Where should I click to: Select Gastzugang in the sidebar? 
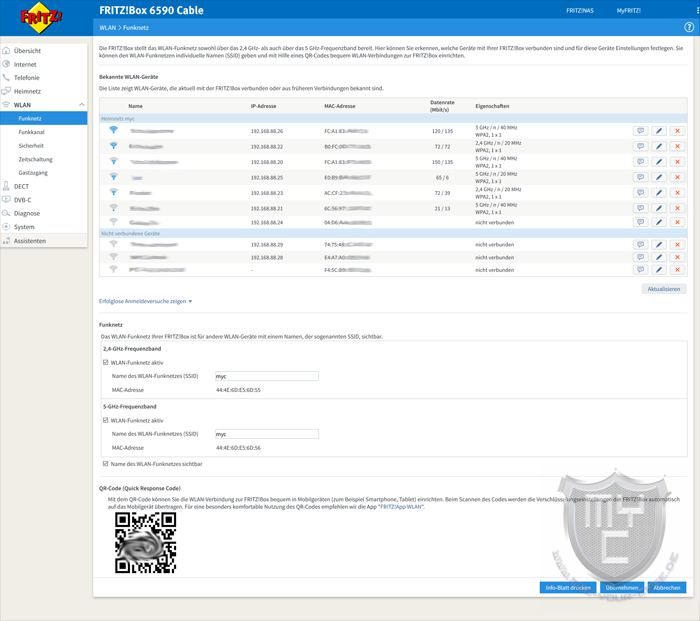[x=33, y=172]
